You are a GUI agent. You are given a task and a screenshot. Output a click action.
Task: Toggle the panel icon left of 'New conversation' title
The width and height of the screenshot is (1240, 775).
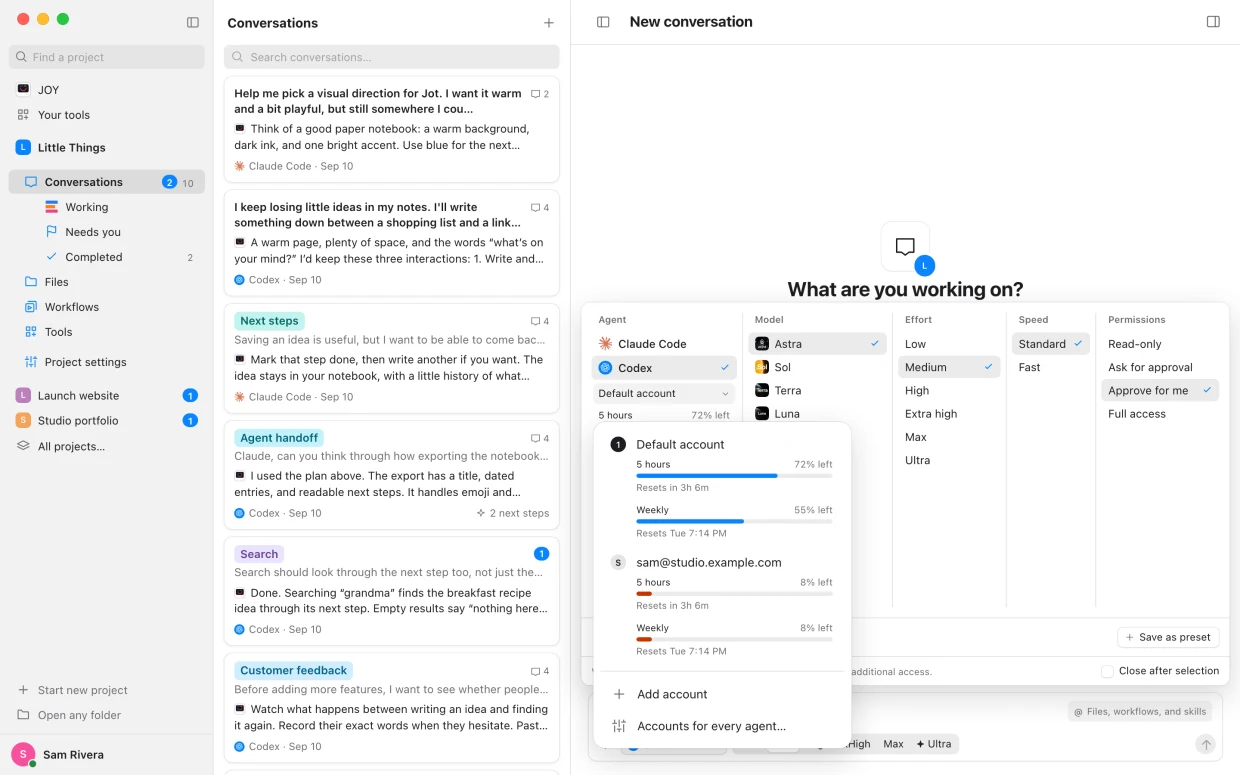click(x=603, y=22)
